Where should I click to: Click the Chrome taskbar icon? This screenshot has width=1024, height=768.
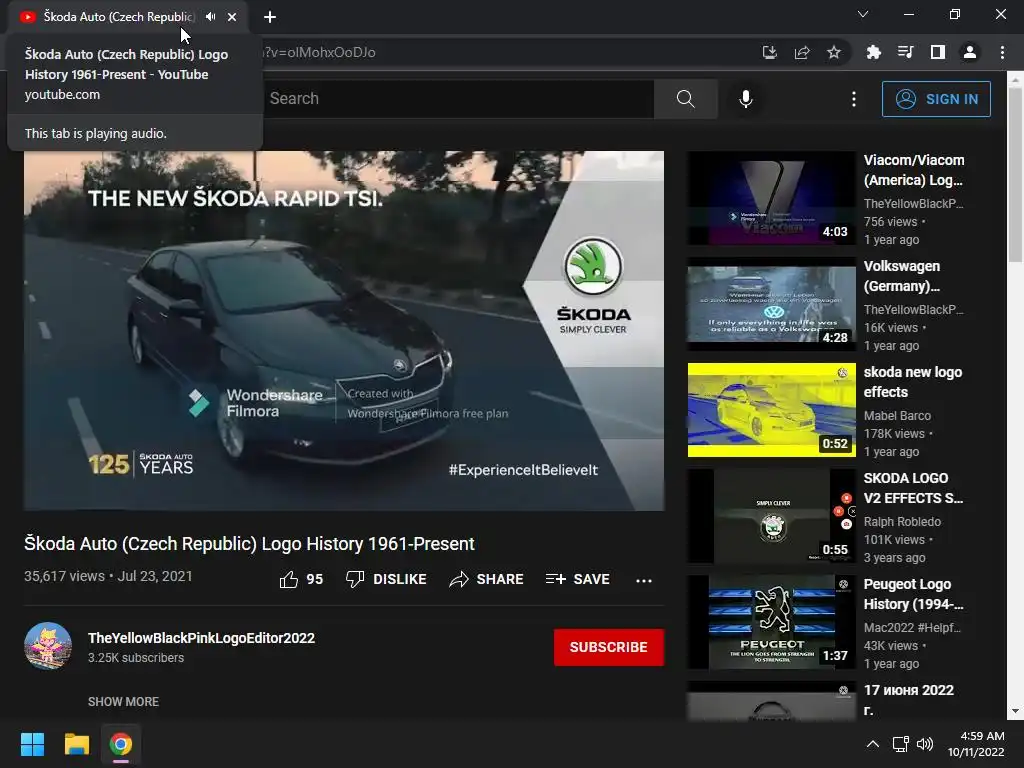pyautogui.click(x=121, y=744)
